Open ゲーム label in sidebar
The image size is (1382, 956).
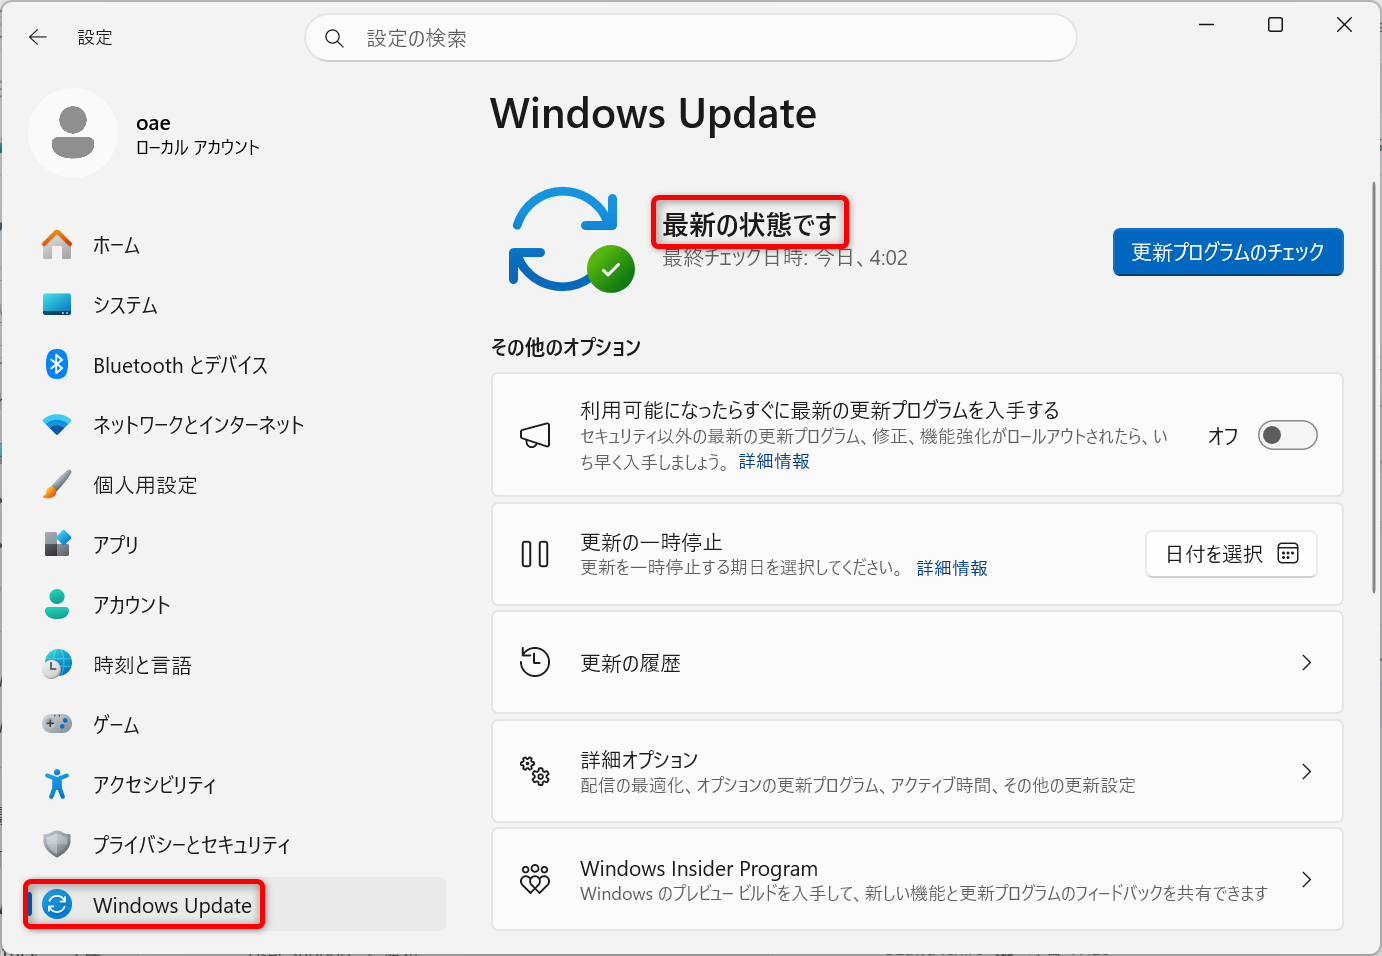[116, 725]
